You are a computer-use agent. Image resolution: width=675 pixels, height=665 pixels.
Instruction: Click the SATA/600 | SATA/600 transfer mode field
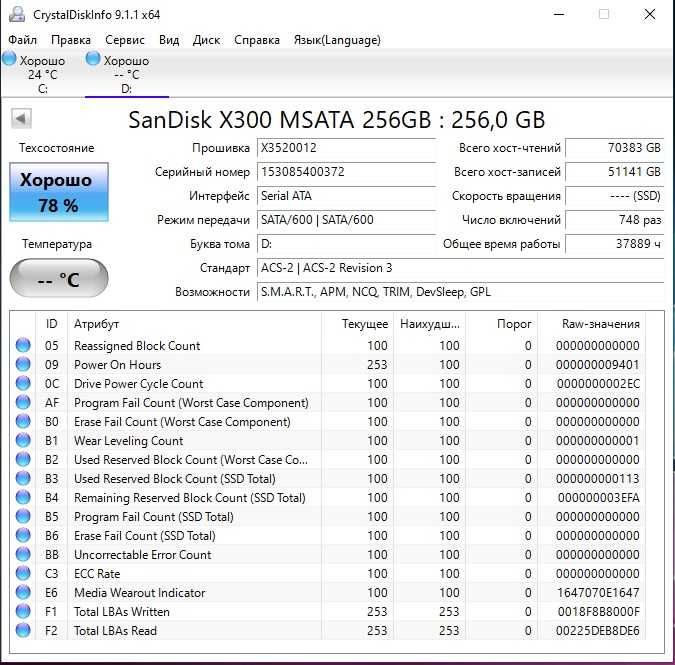(x=347, y=220)
